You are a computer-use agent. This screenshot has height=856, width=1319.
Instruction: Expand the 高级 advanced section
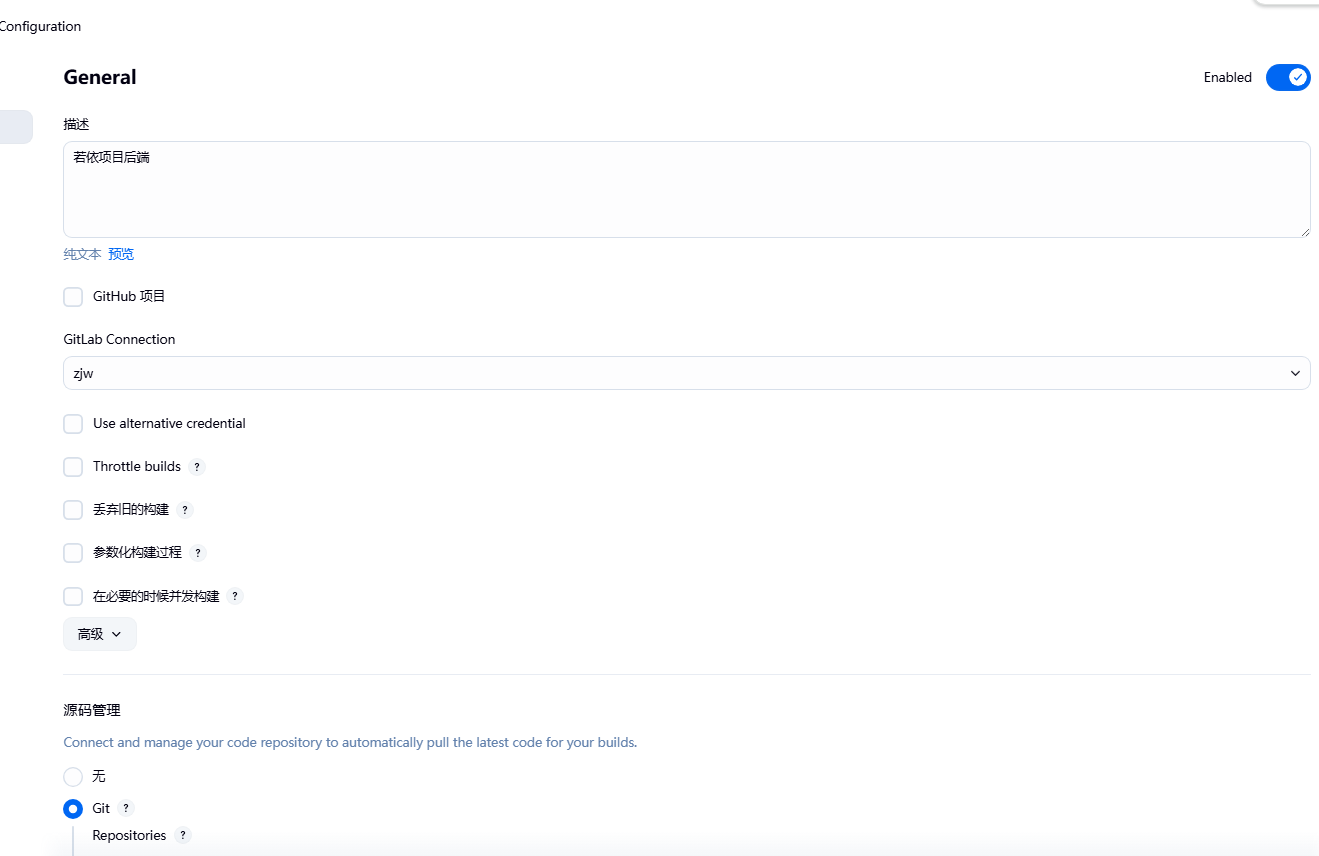[x=99, y=634]
